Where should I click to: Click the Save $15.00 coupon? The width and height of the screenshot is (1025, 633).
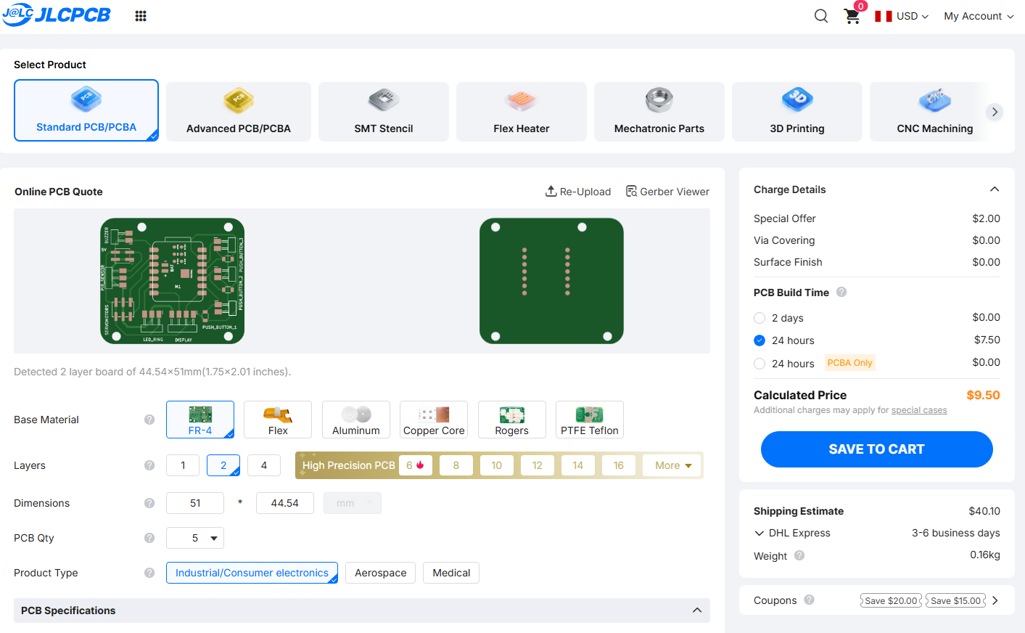(955, 600)
